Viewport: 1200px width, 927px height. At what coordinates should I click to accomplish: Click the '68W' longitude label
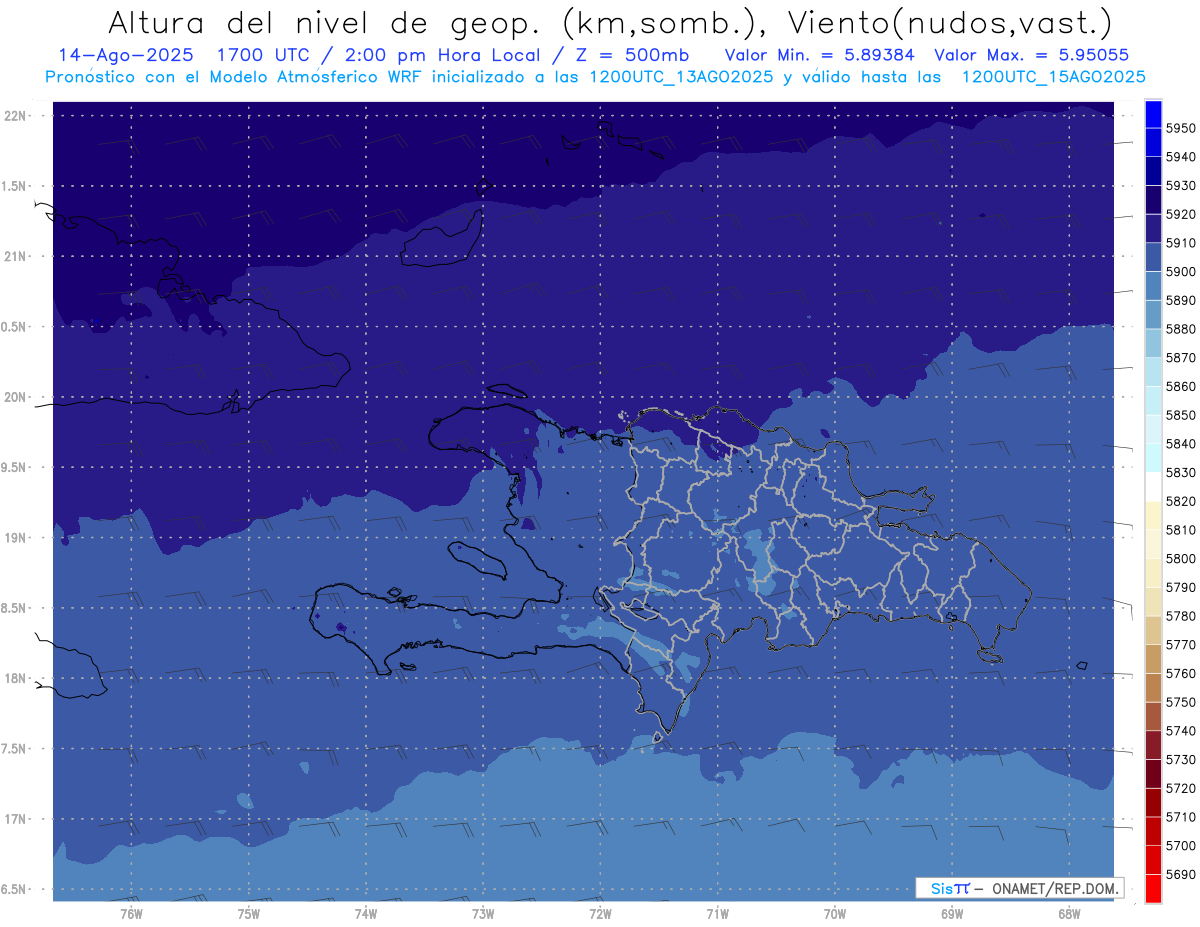pyautogui.click(x=1069, y=912)
